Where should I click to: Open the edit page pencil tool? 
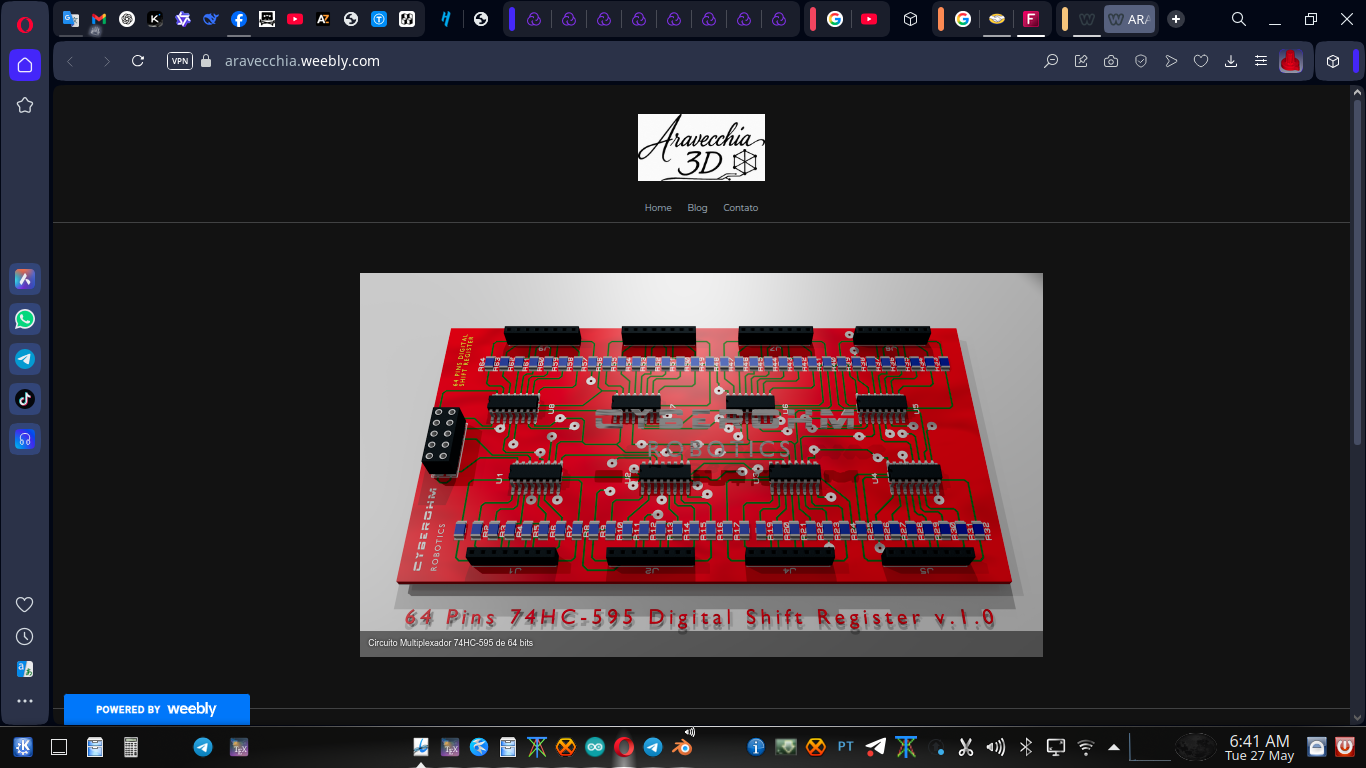coord(1081,61)
